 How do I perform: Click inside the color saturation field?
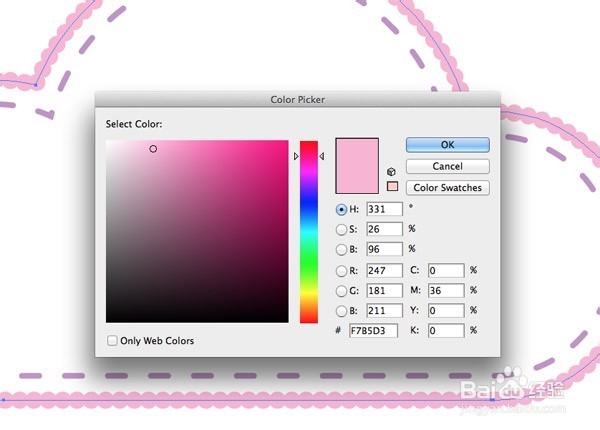tap(197, 231)
